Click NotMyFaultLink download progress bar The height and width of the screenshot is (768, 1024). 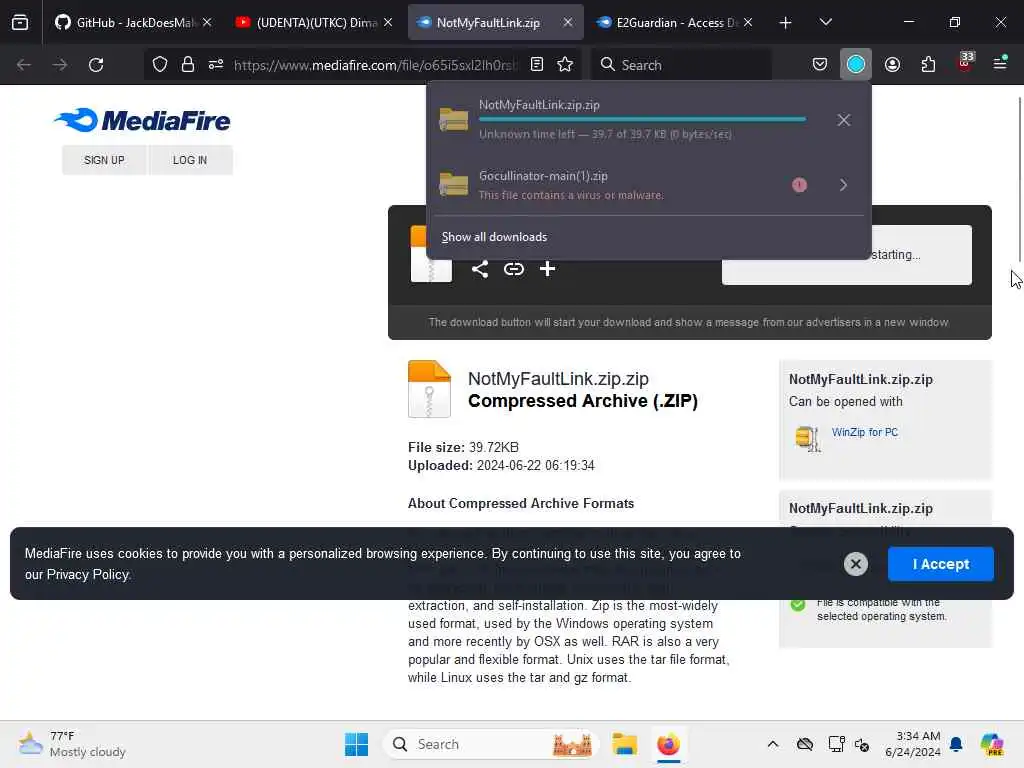click(x=642, y=120)
